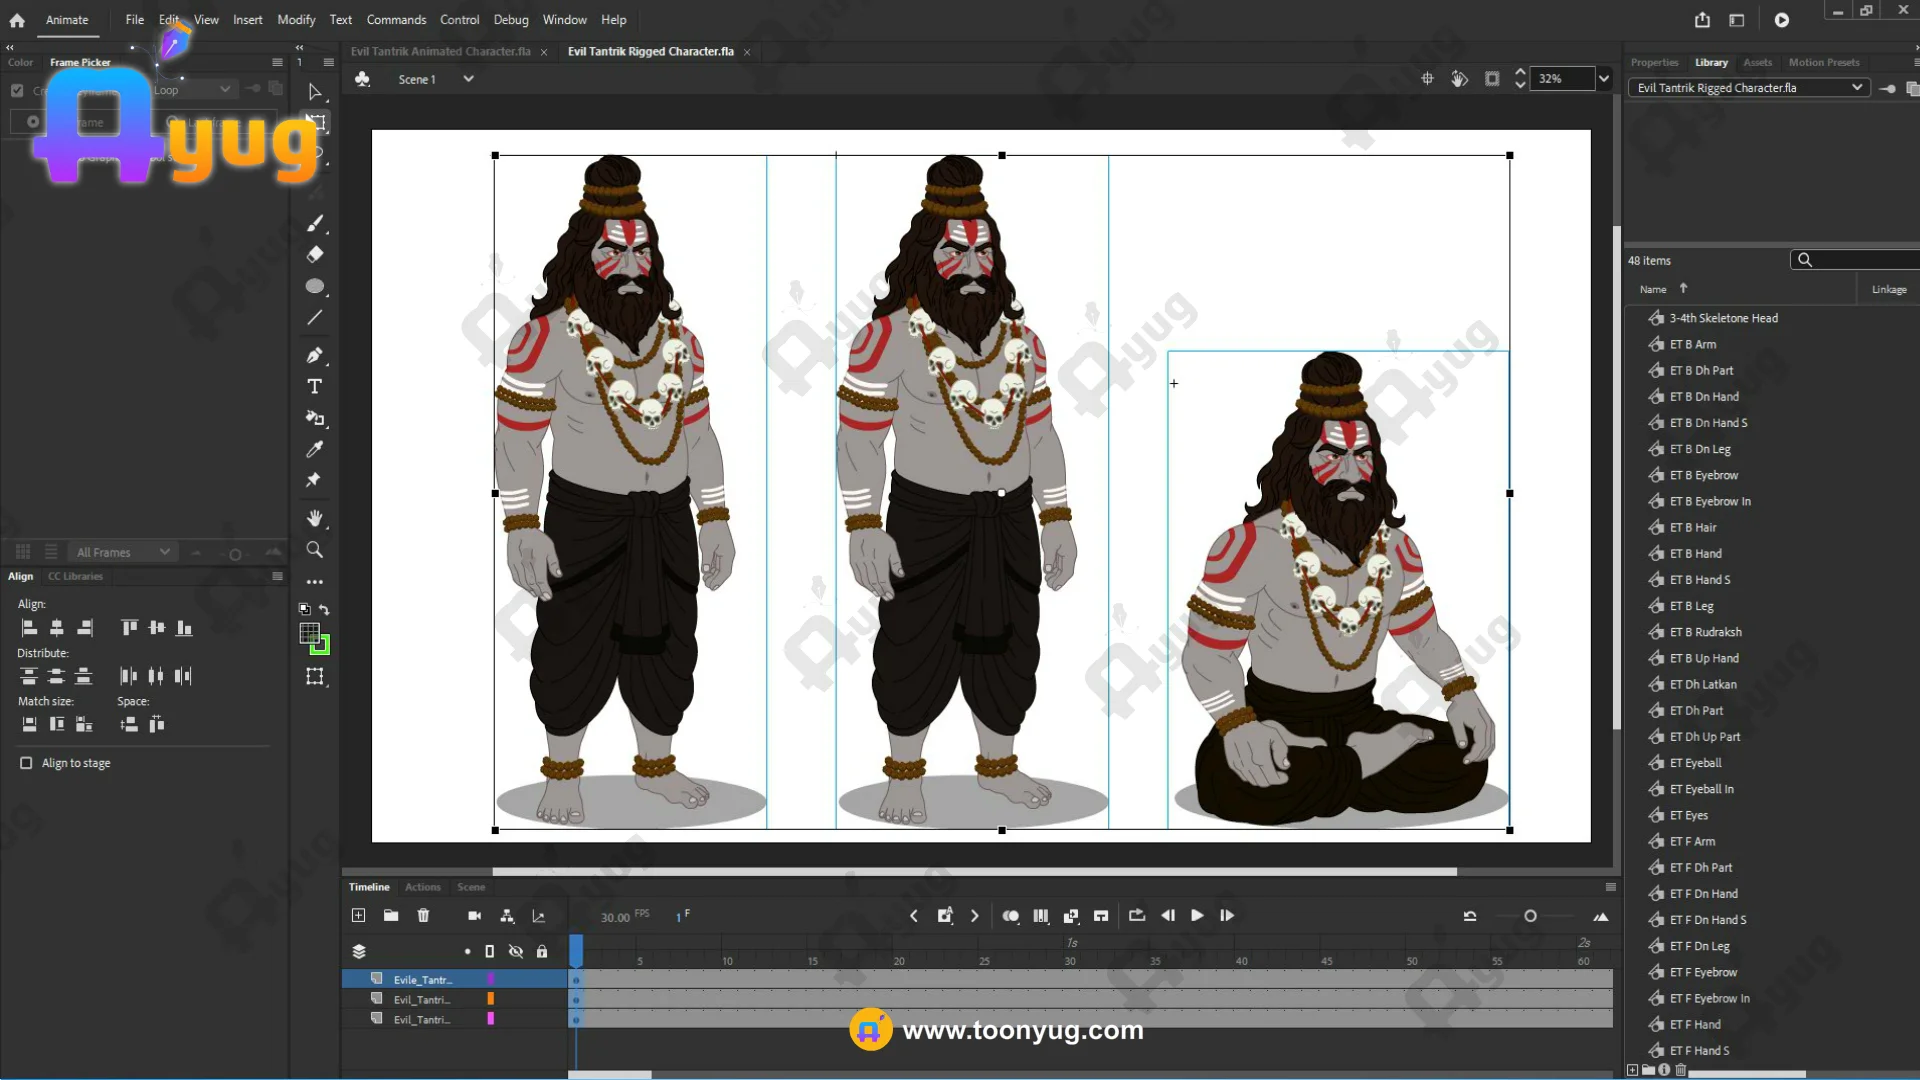Select the Hand pan tool
Viewport: 1920px width, 1080px height.
coord(314,518)
